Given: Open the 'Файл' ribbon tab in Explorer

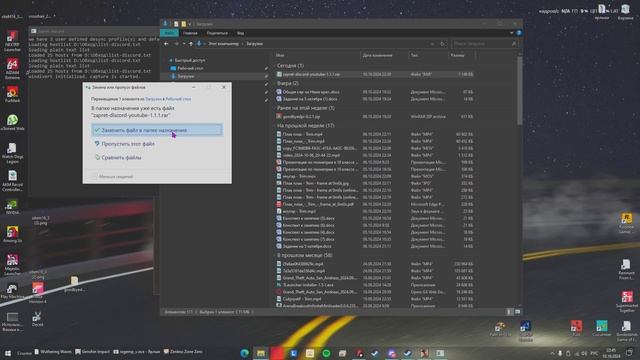Looking at the screenshot, I should tap(169, 33).
